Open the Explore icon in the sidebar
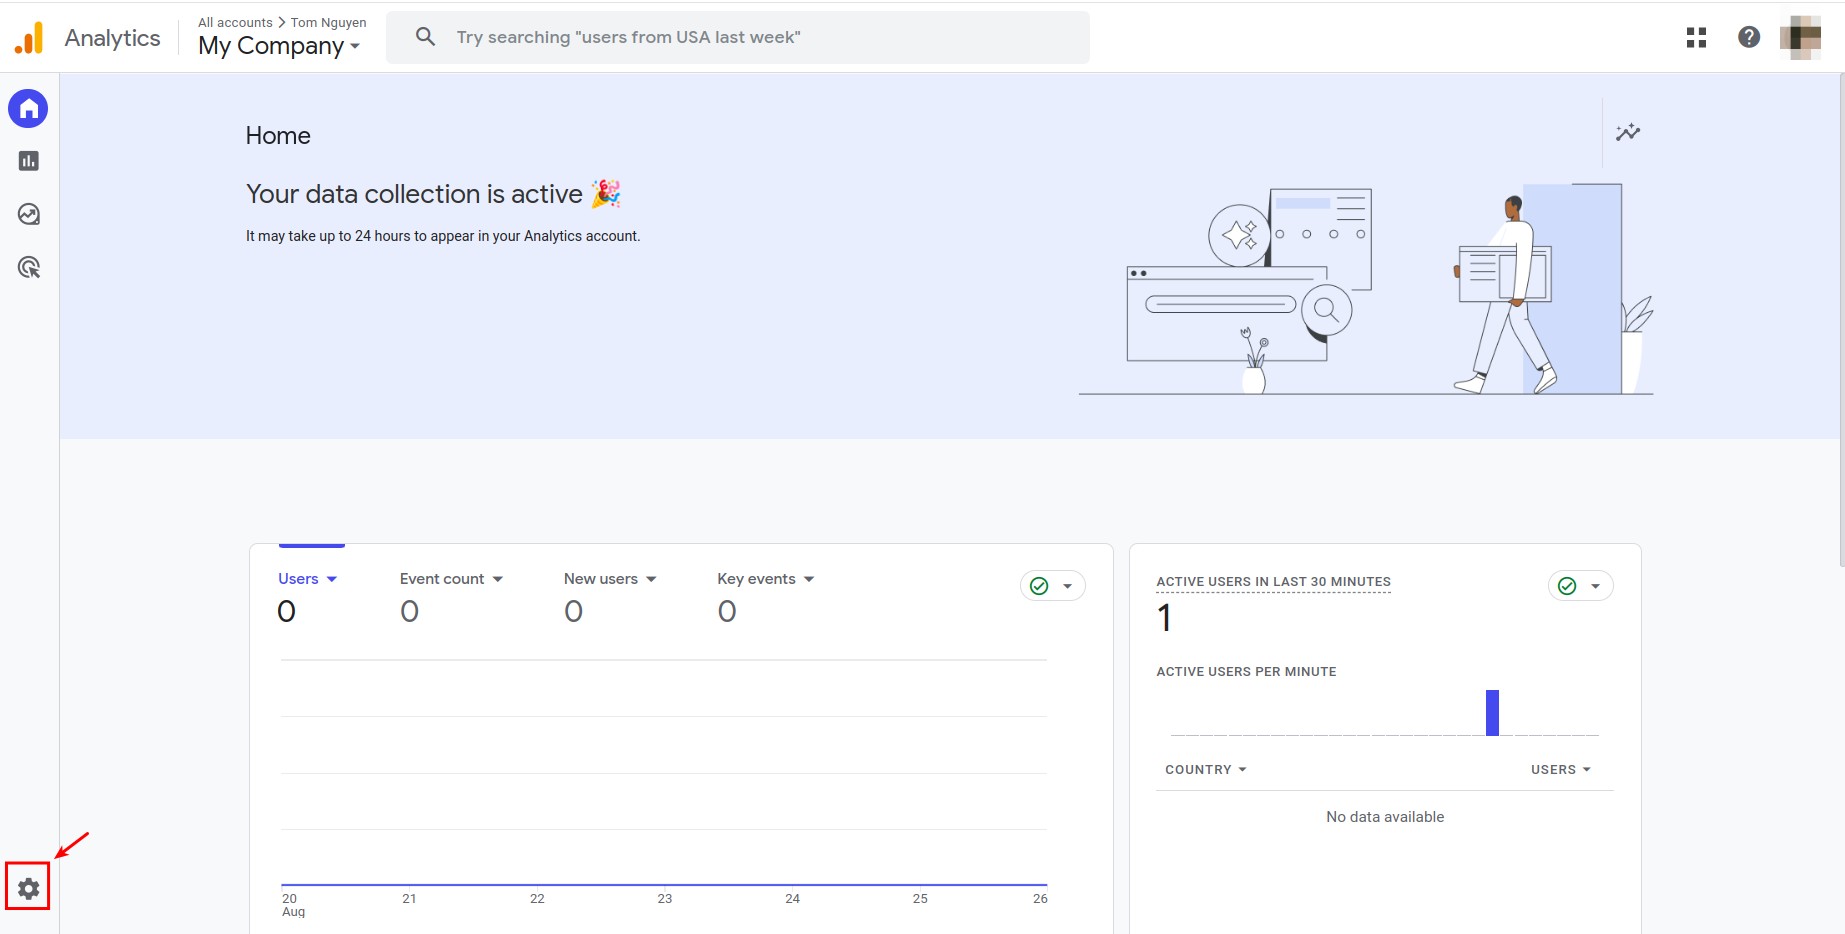 click(28, 214)
